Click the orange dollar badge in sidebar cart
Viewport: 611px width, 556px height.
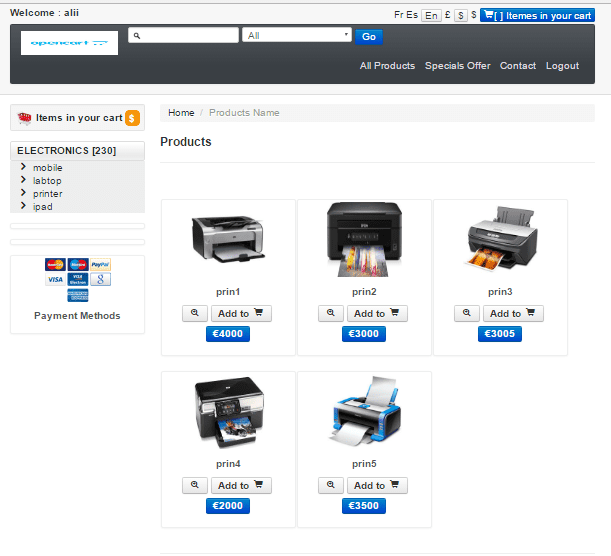(x=132, y=118)
